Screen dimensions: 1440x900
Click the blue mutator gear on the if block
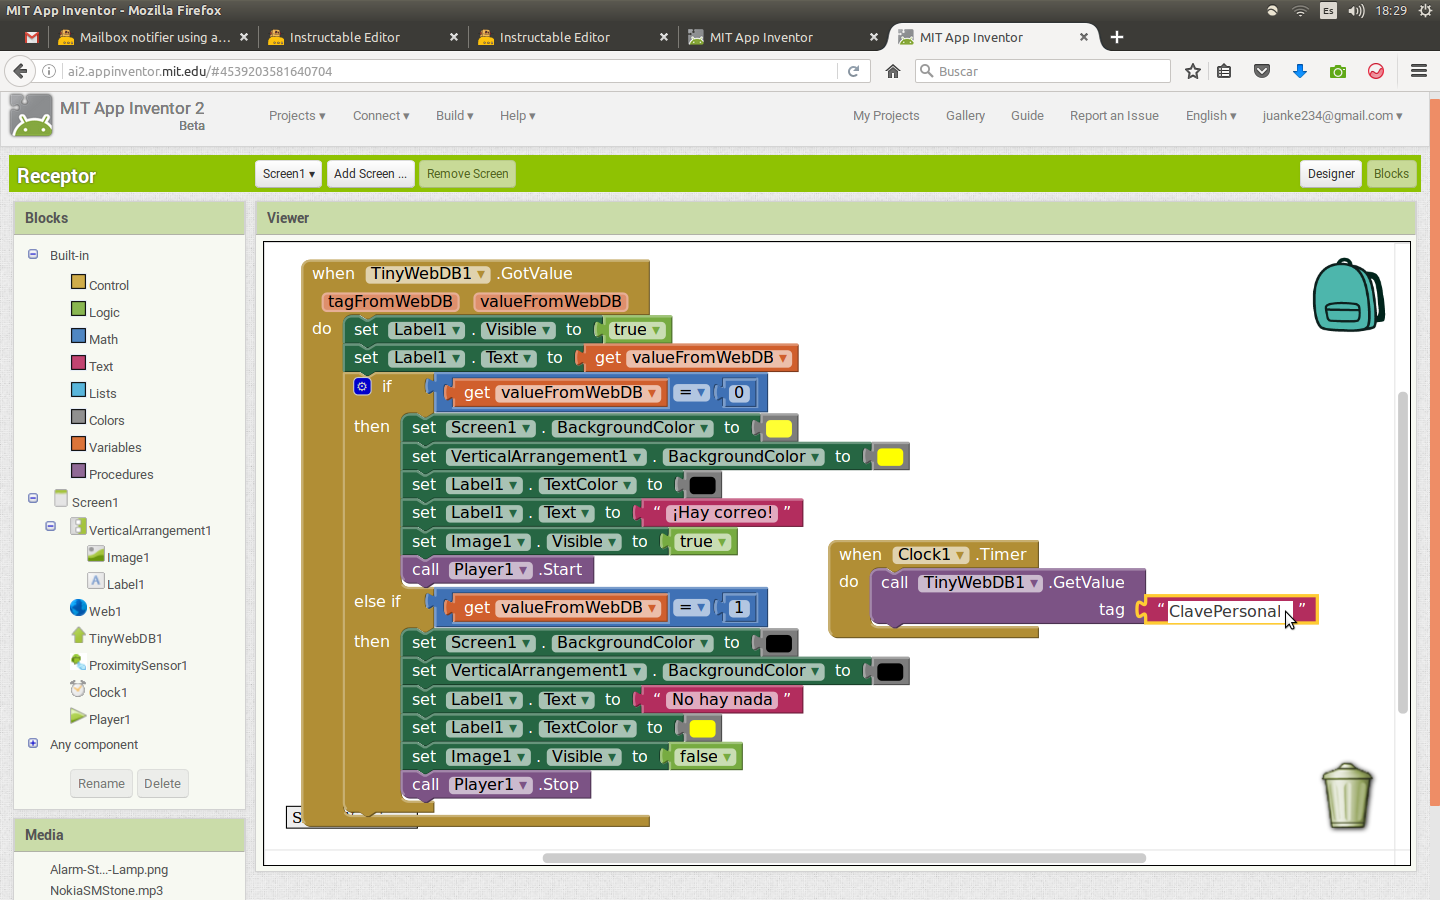click(x=363, y=386)
